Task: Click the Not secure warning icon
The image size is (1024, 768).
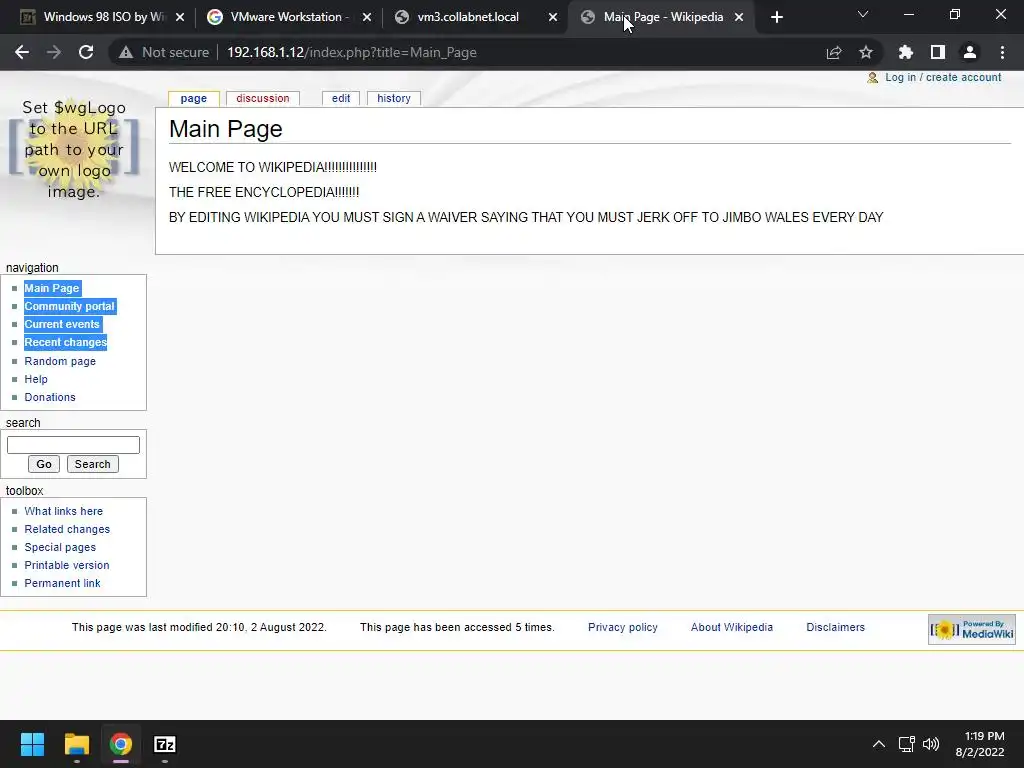Action: pyautogui.click(x=126, y=52)
